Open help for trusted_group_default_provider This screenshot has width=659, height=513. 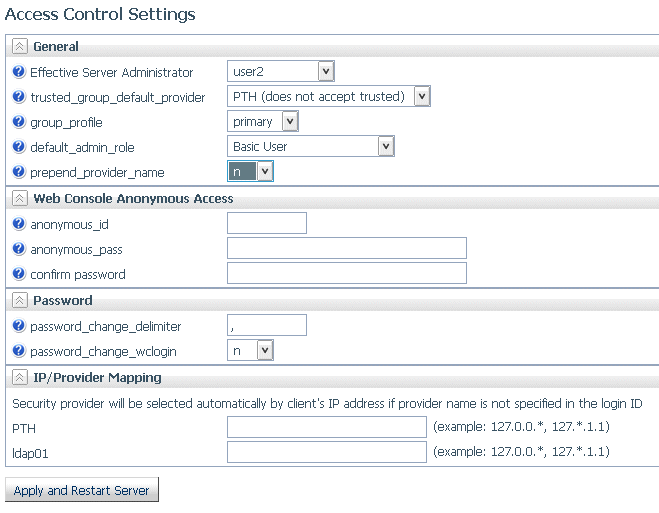tap(18, 97)
